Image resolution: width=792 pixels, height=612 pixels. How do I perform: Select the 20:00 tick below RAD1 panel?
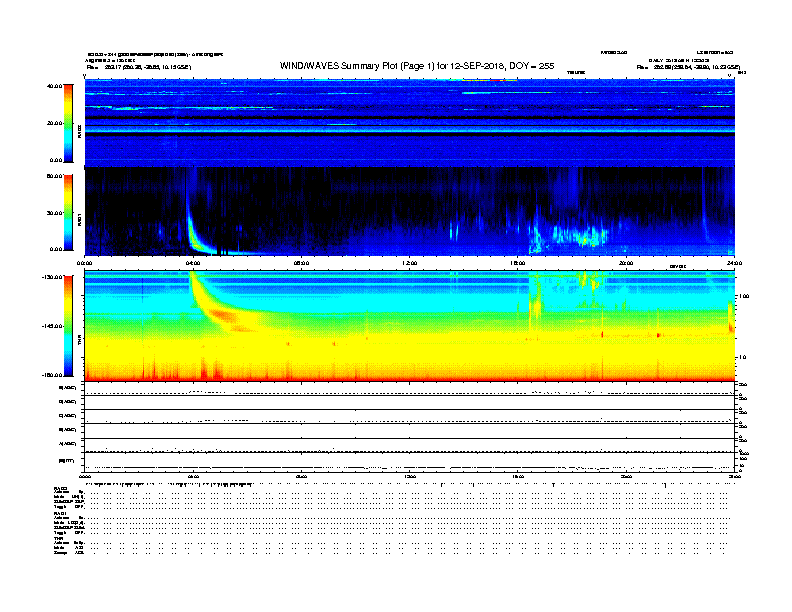point(625,262)
